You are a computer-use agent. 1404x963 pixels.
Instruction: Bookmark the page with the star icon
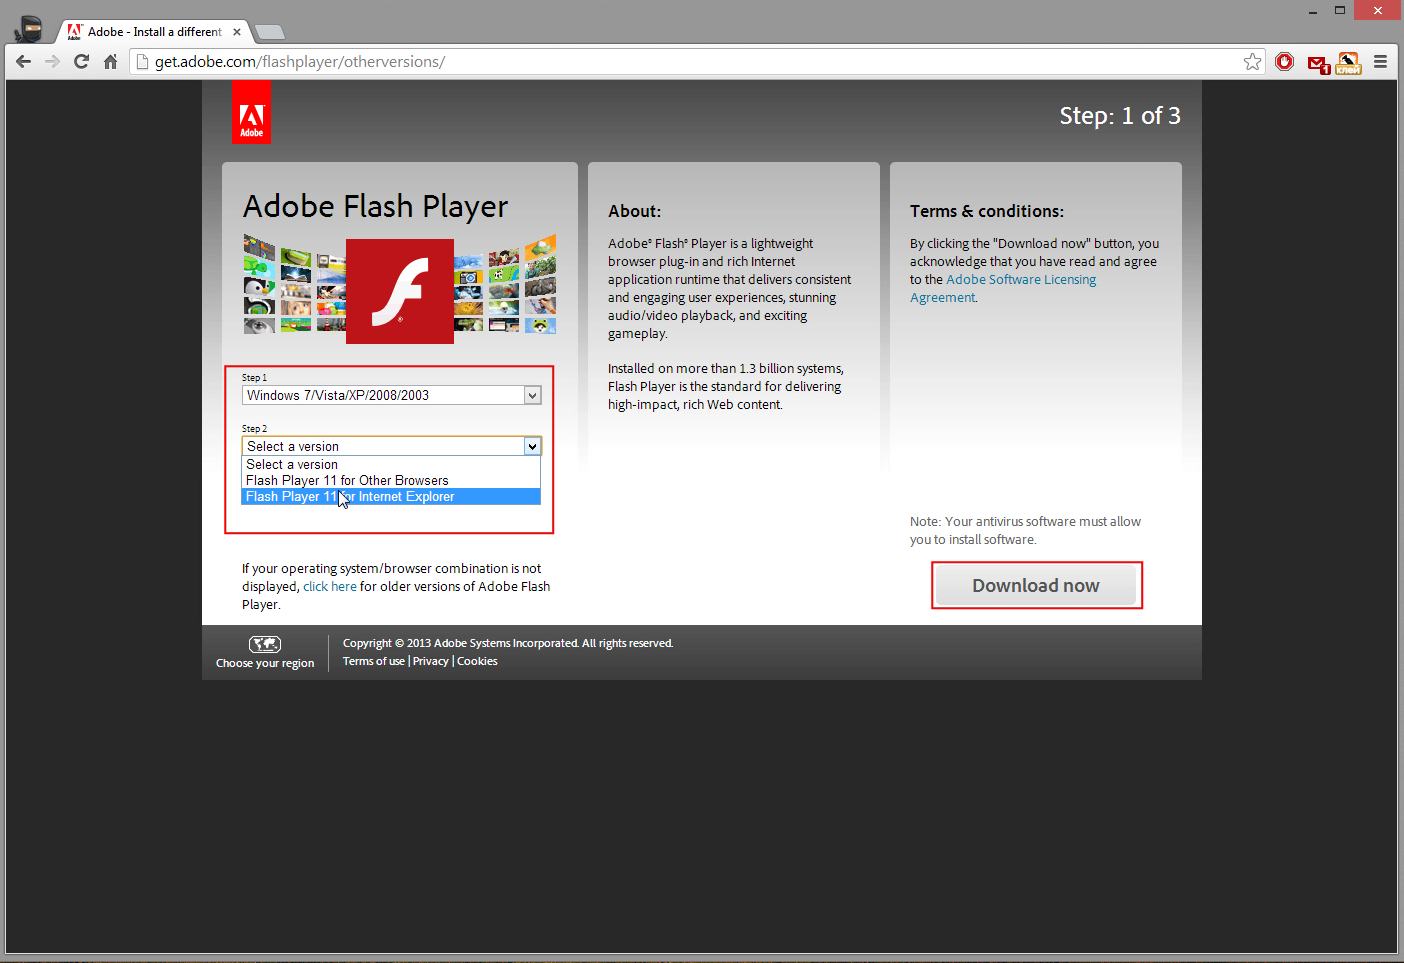[x=1252, y=61]
